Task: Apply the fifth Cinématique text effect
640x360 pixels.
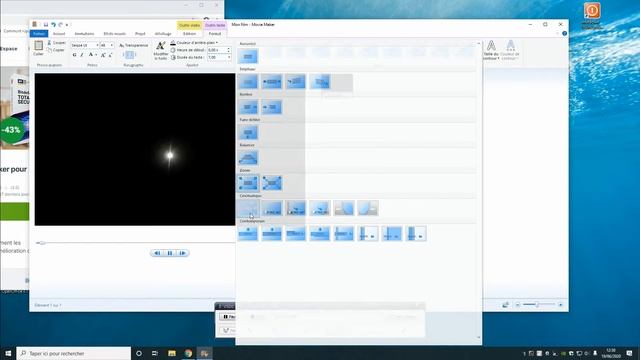Action: 344,209
